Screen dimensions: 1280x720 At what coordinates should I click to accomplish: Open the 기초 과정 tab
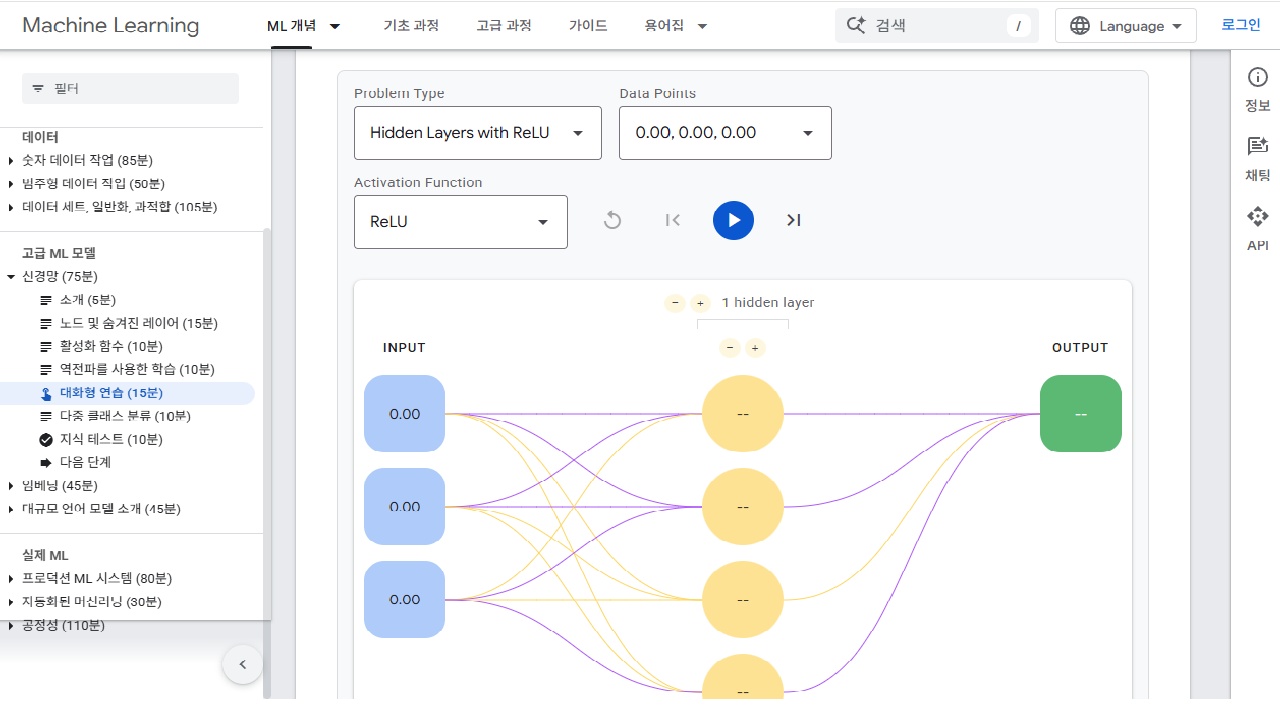point(411,26)
